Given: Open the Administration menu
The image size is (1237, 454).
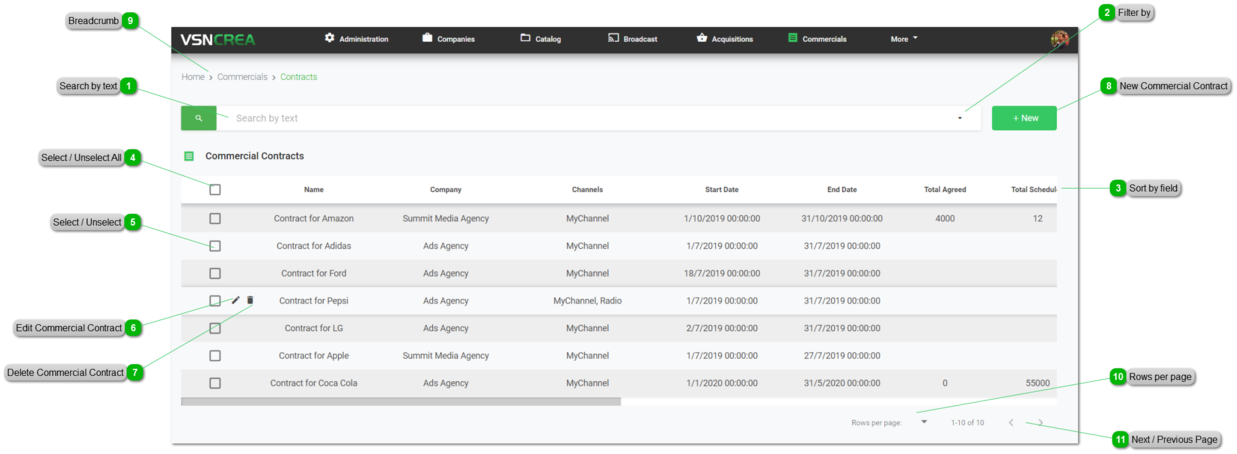Looking at the screenshot, I should tap(356, 39).
